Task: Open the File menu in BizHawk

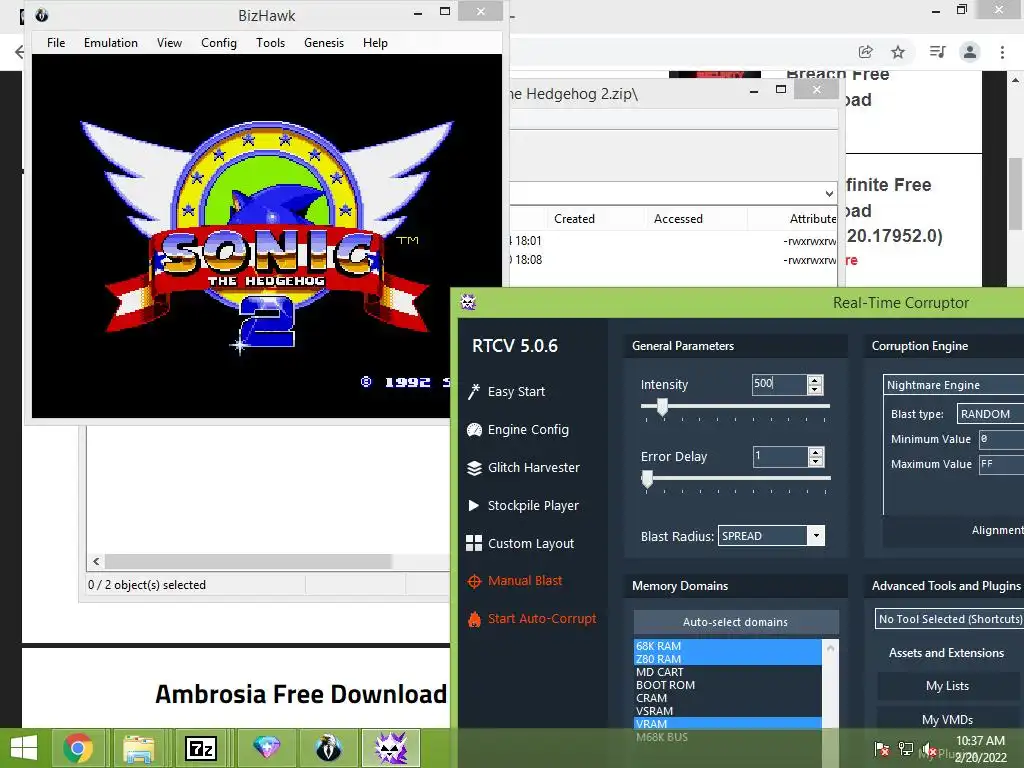Action: tap(56, 42)
